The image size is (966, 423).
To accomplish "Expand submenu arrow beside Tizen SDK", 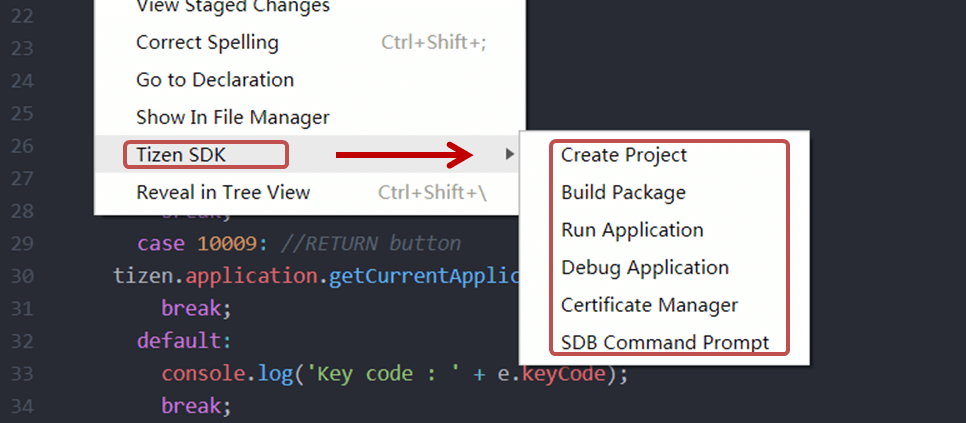I will 509,155.
